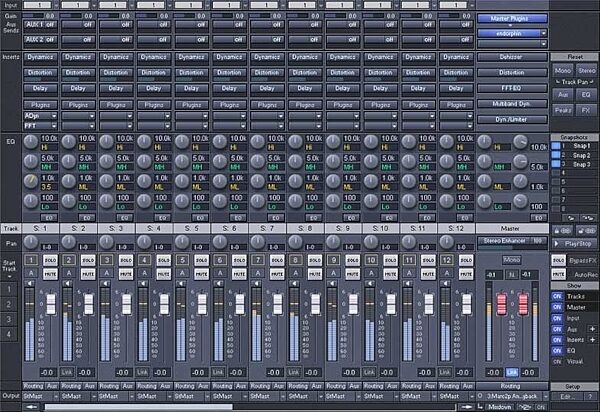Mute track S: 12

[466, 274]
